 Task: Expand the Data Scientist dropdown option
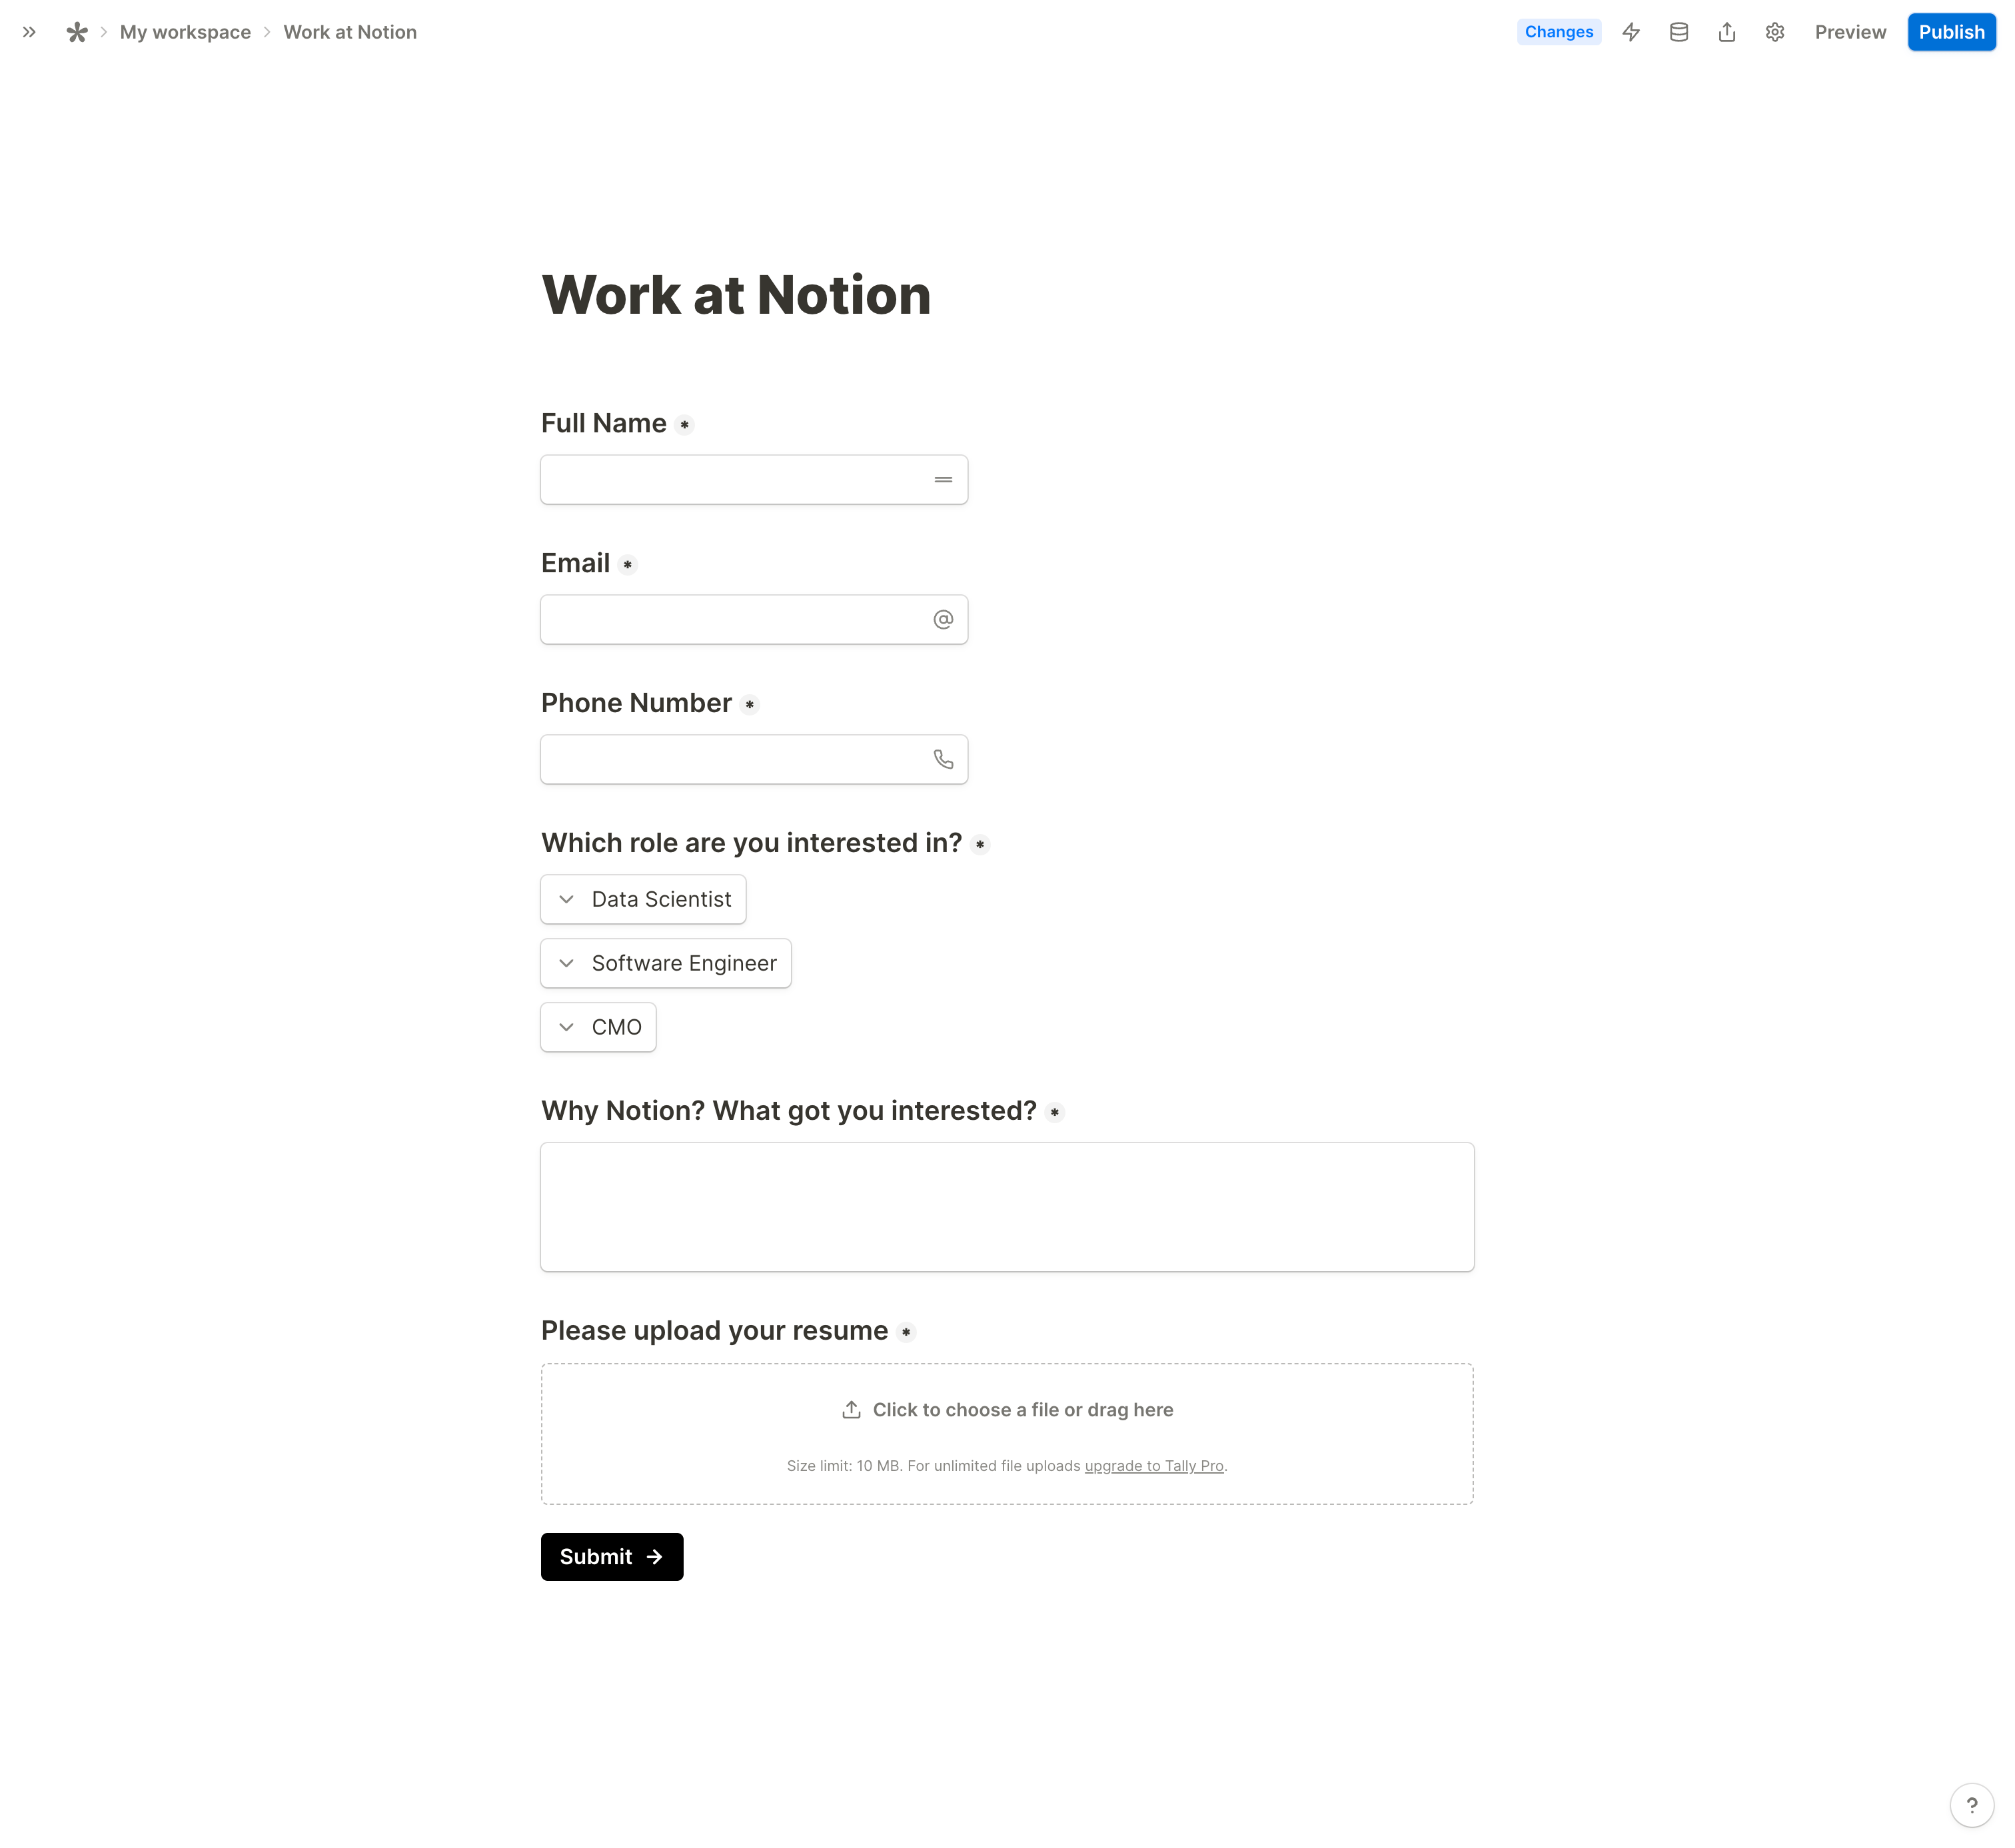pos(567,899)
